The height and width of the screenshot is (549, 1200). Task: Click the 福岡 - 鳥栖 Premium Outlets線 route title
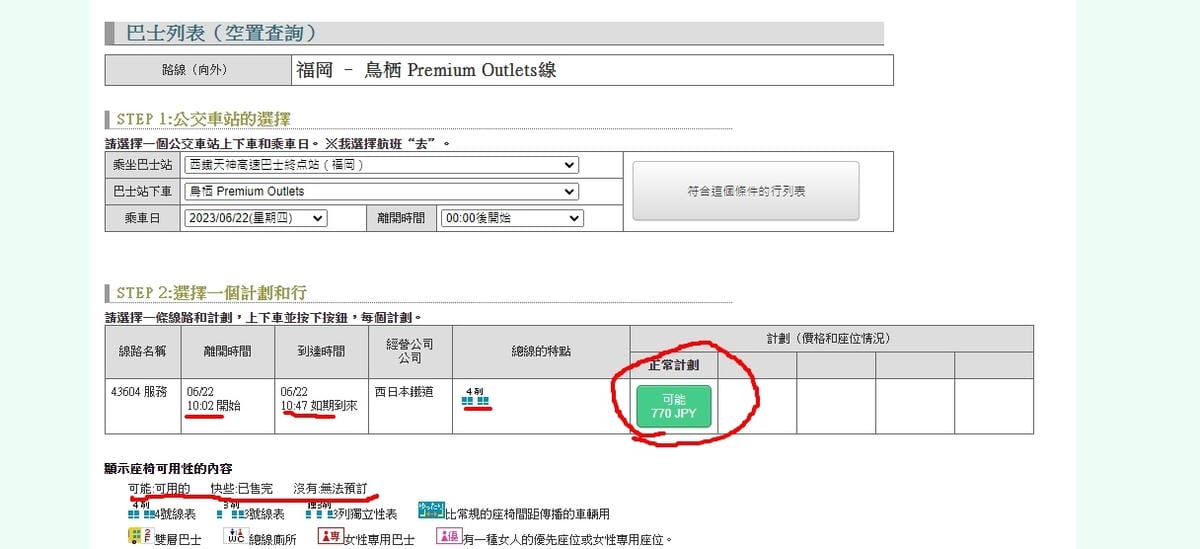[426, 70]
